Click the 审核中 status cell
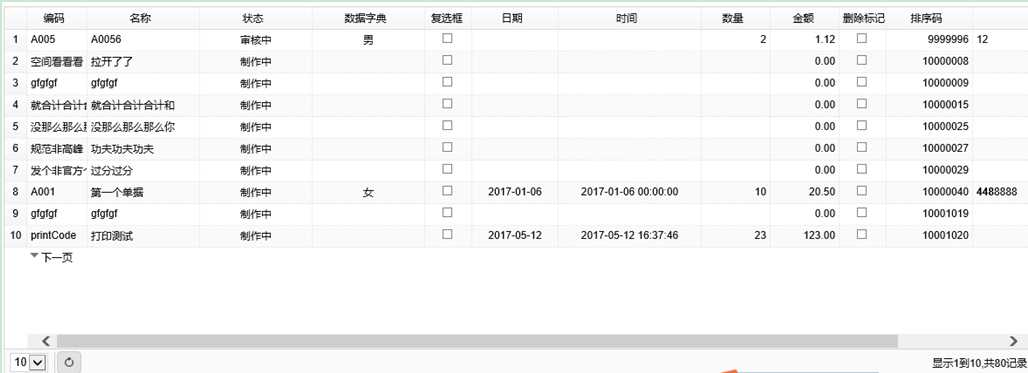The image size is (1028, 373). [256, 40]
